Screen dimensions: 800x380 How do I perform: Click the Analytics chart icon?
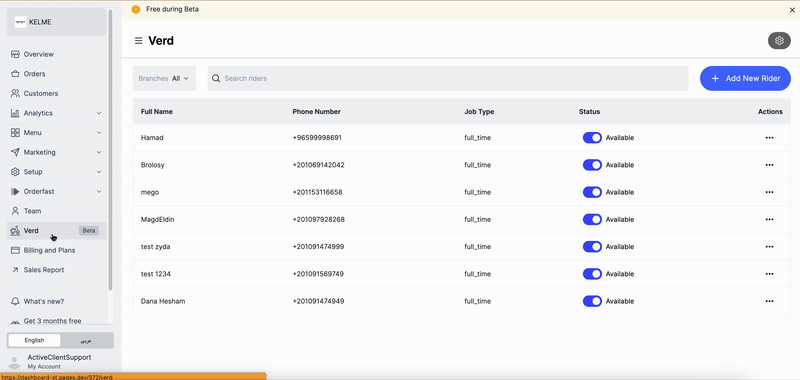(15, 113)
